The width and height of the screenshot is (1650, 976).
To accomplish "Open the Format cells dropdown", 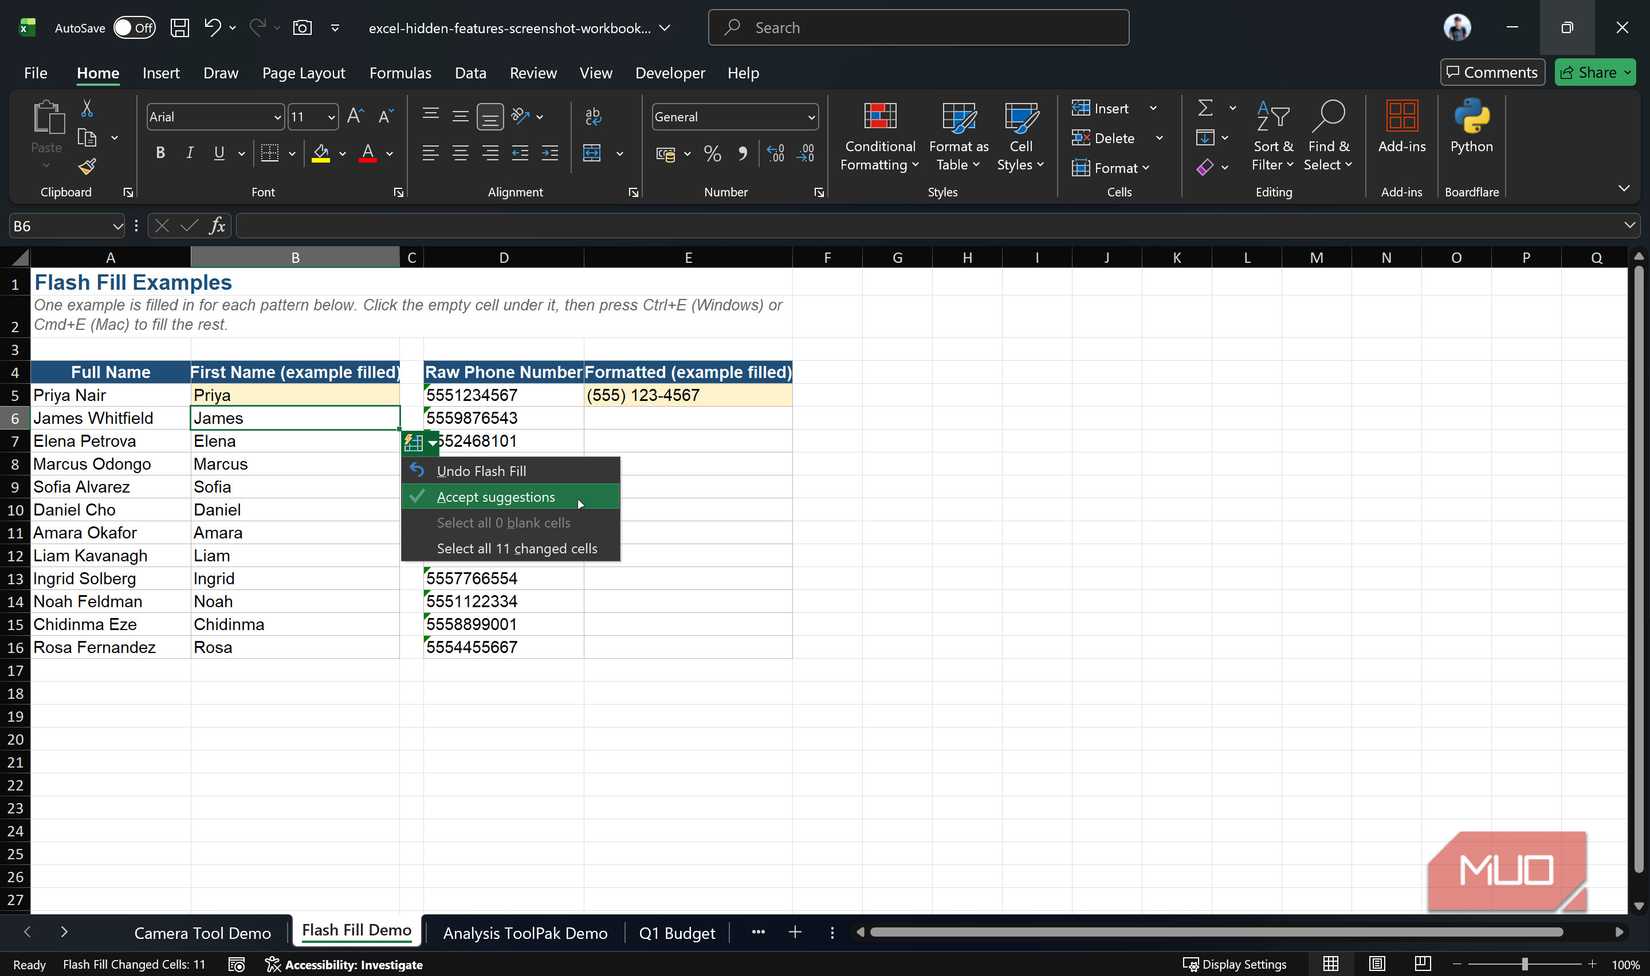I will pyautogui.click(x=1111, y=168).
